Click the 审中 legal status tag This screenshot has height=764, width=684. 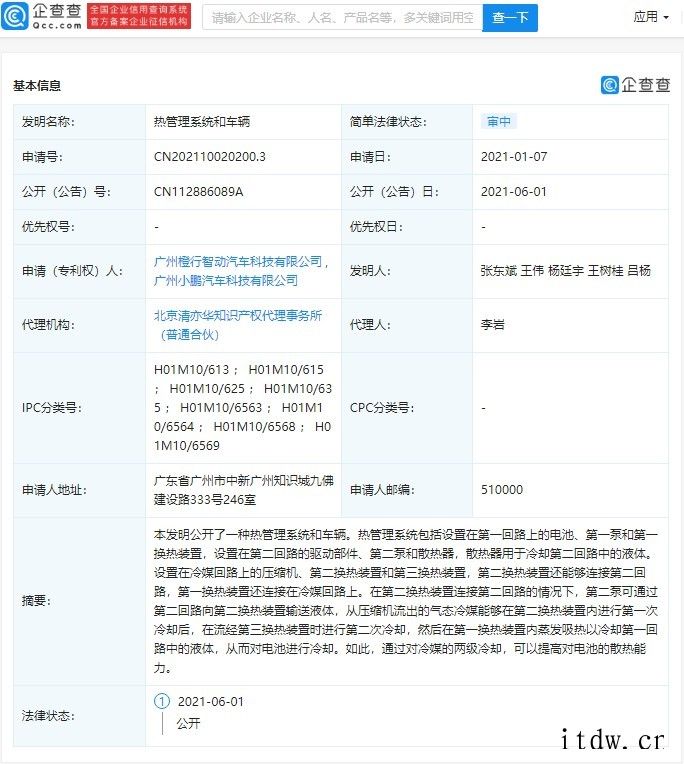(x=498, y=121)
